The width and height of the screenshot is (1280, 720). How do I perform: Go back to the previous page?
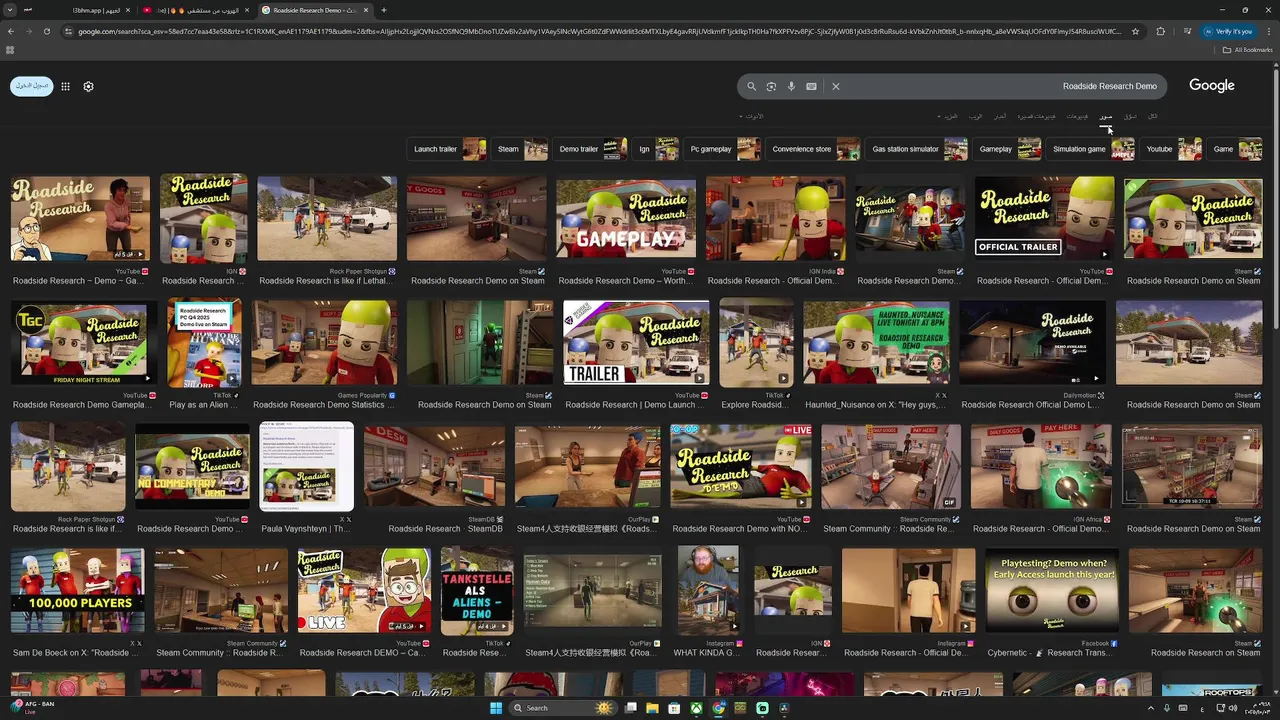click(x=11, y=31)
